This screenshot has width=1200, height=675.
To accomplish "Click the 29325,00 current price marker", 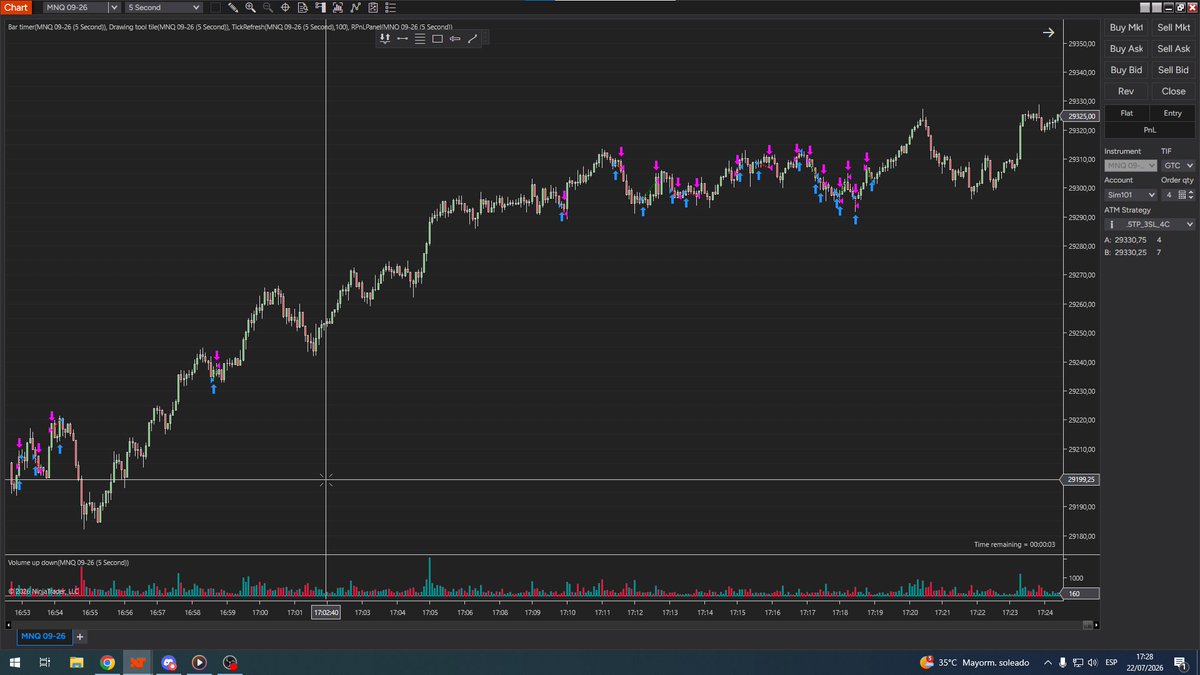I will tap(1082, 116).
